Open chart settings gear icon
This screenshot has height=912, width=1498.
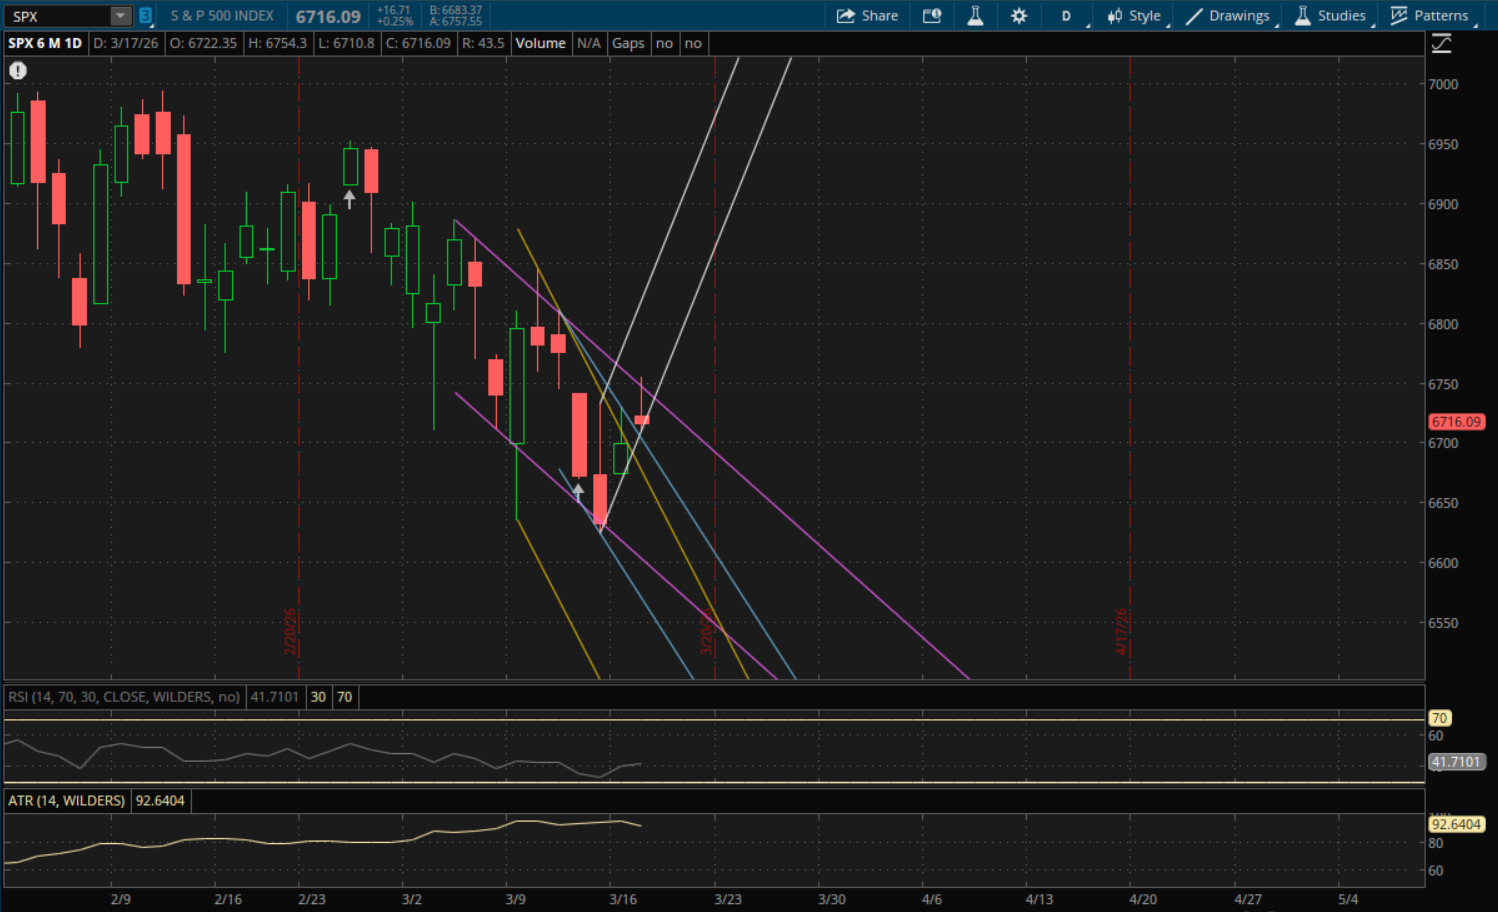(x=1019, y=16)
